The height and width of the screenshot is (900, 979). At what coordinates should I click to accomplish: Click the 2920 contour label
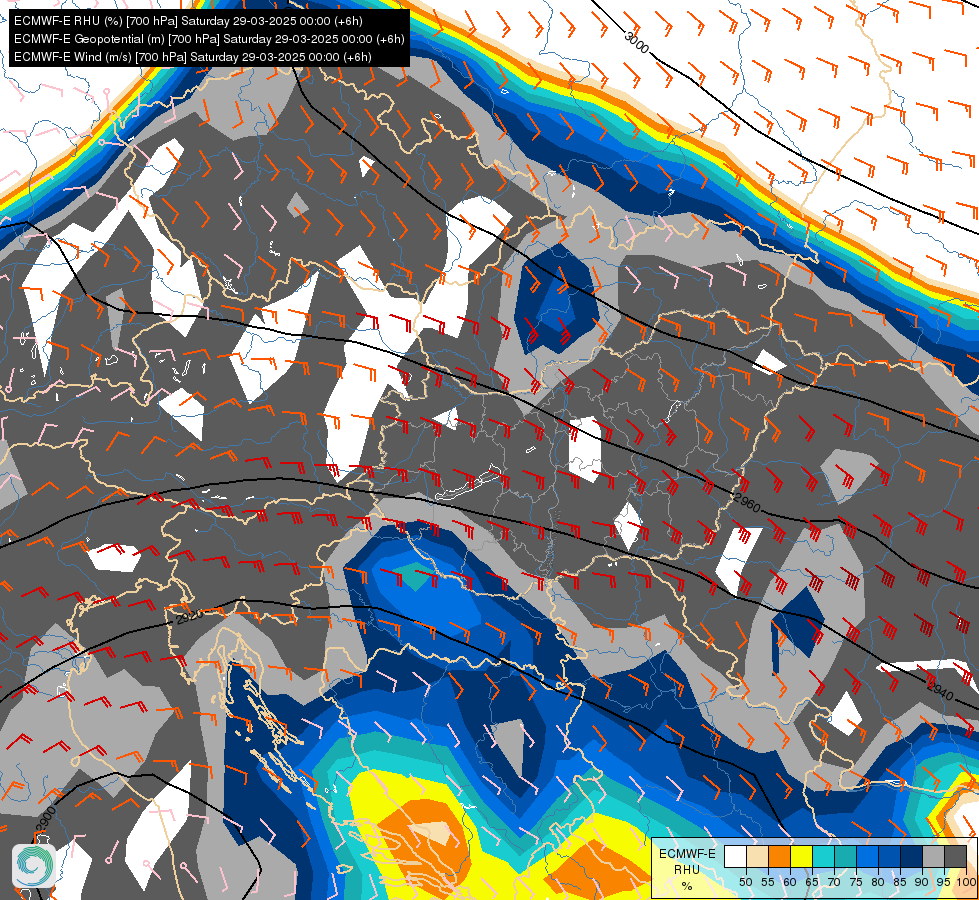click(x=189, y=617)
